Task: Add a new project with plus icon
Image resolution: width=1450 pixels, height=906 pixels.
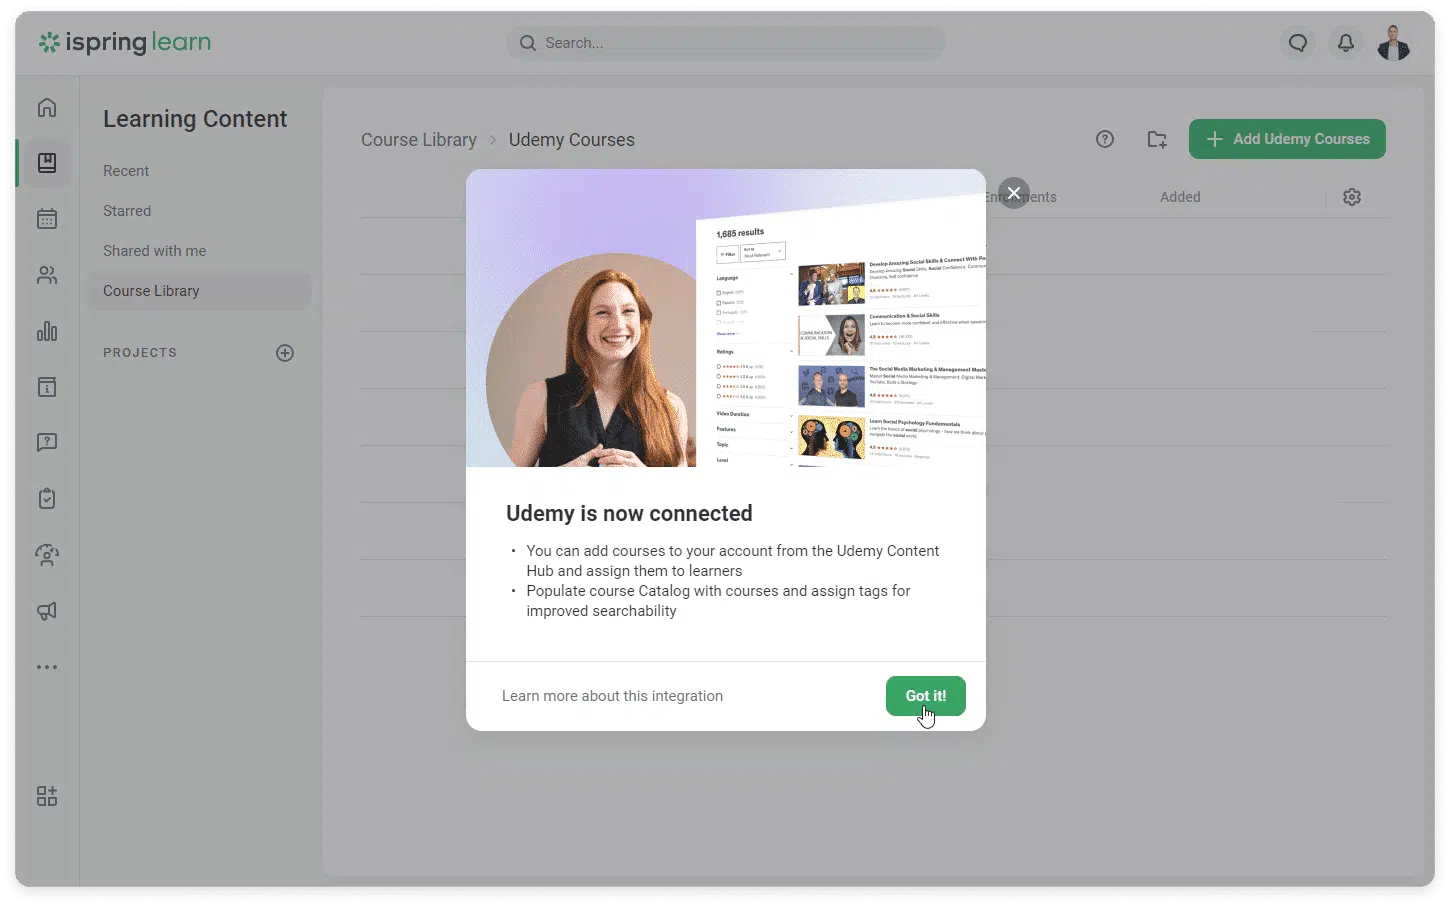Action: [285, 353]
